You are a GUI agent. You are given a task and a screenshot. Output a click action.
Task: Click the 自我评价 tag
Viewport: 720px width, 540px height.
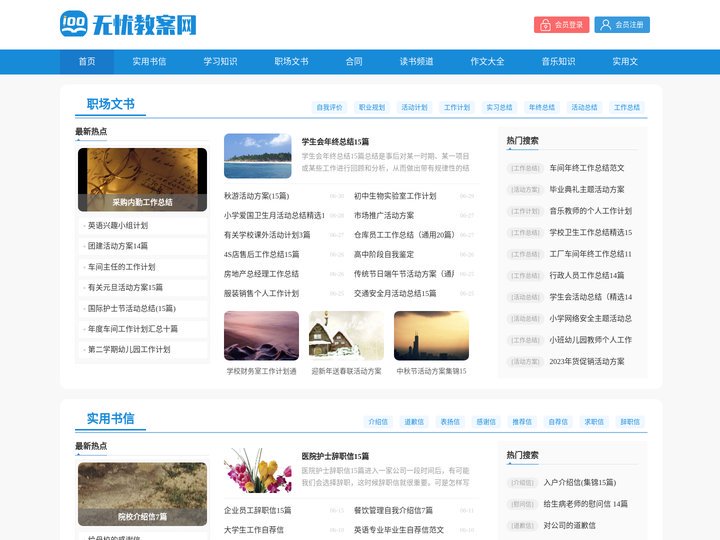[x=329, y=107]
